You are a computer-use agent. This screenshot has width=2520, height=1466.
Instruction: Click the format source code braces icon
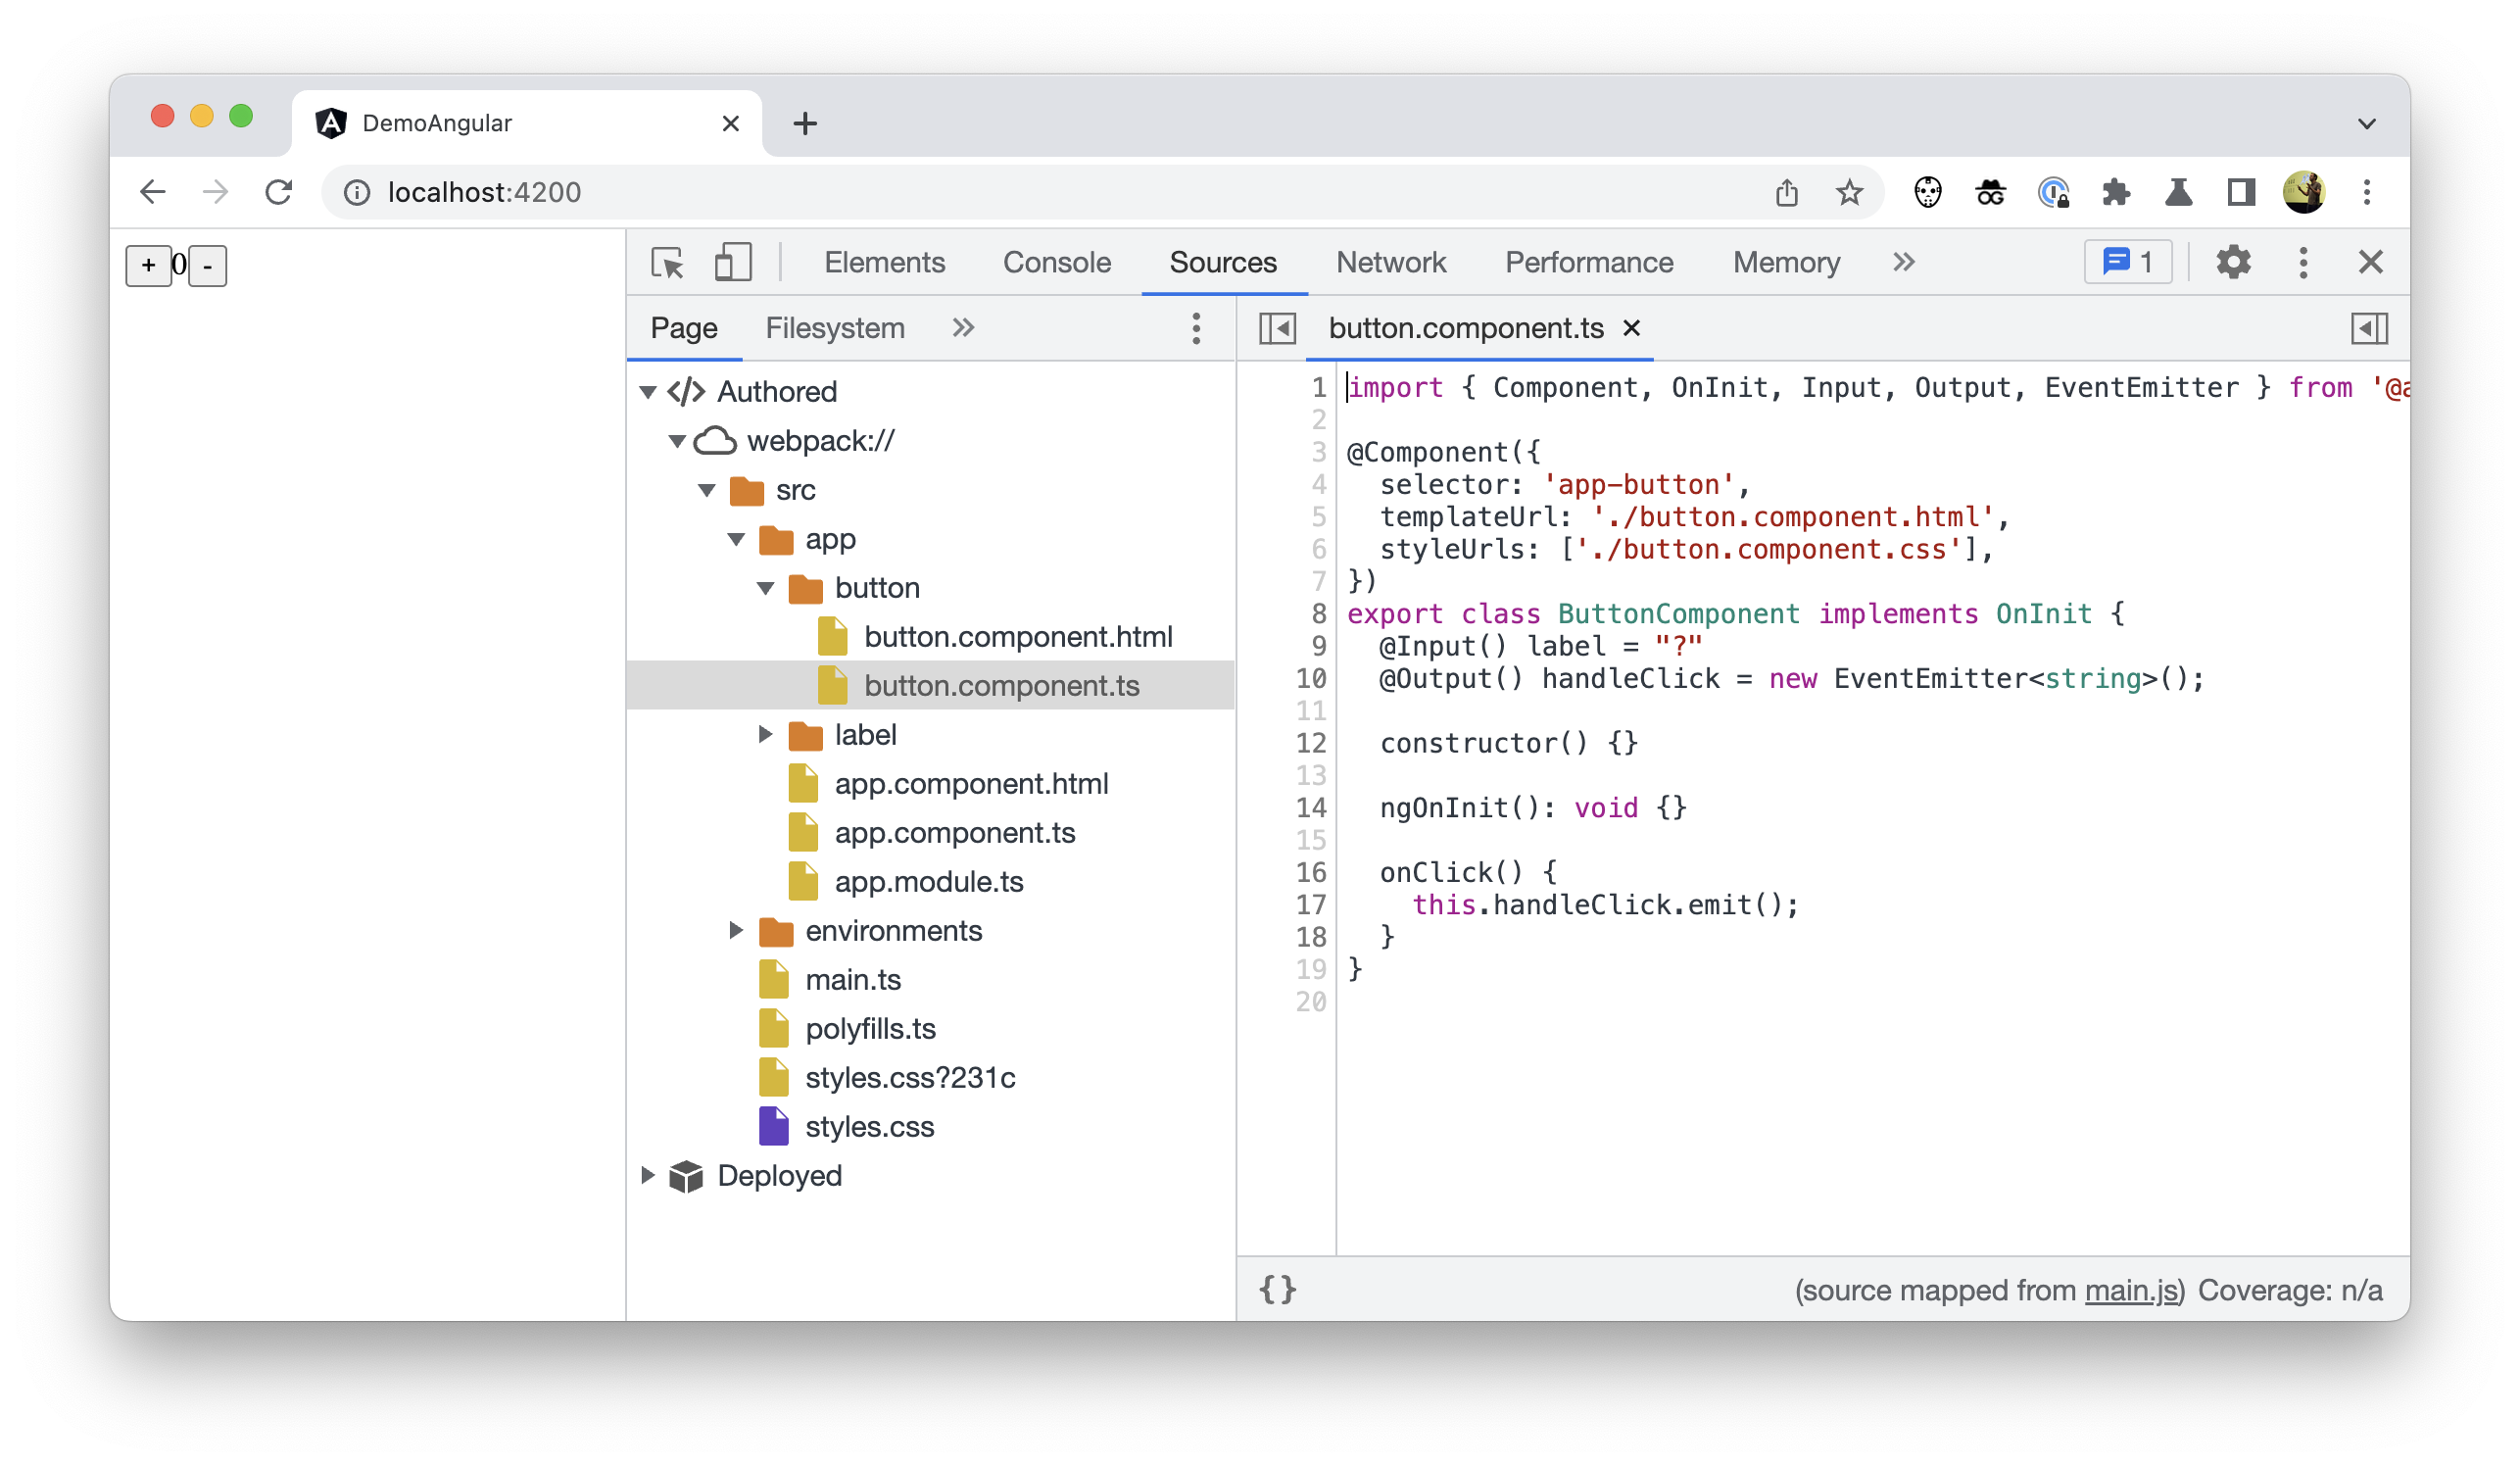[1279, 1290]
